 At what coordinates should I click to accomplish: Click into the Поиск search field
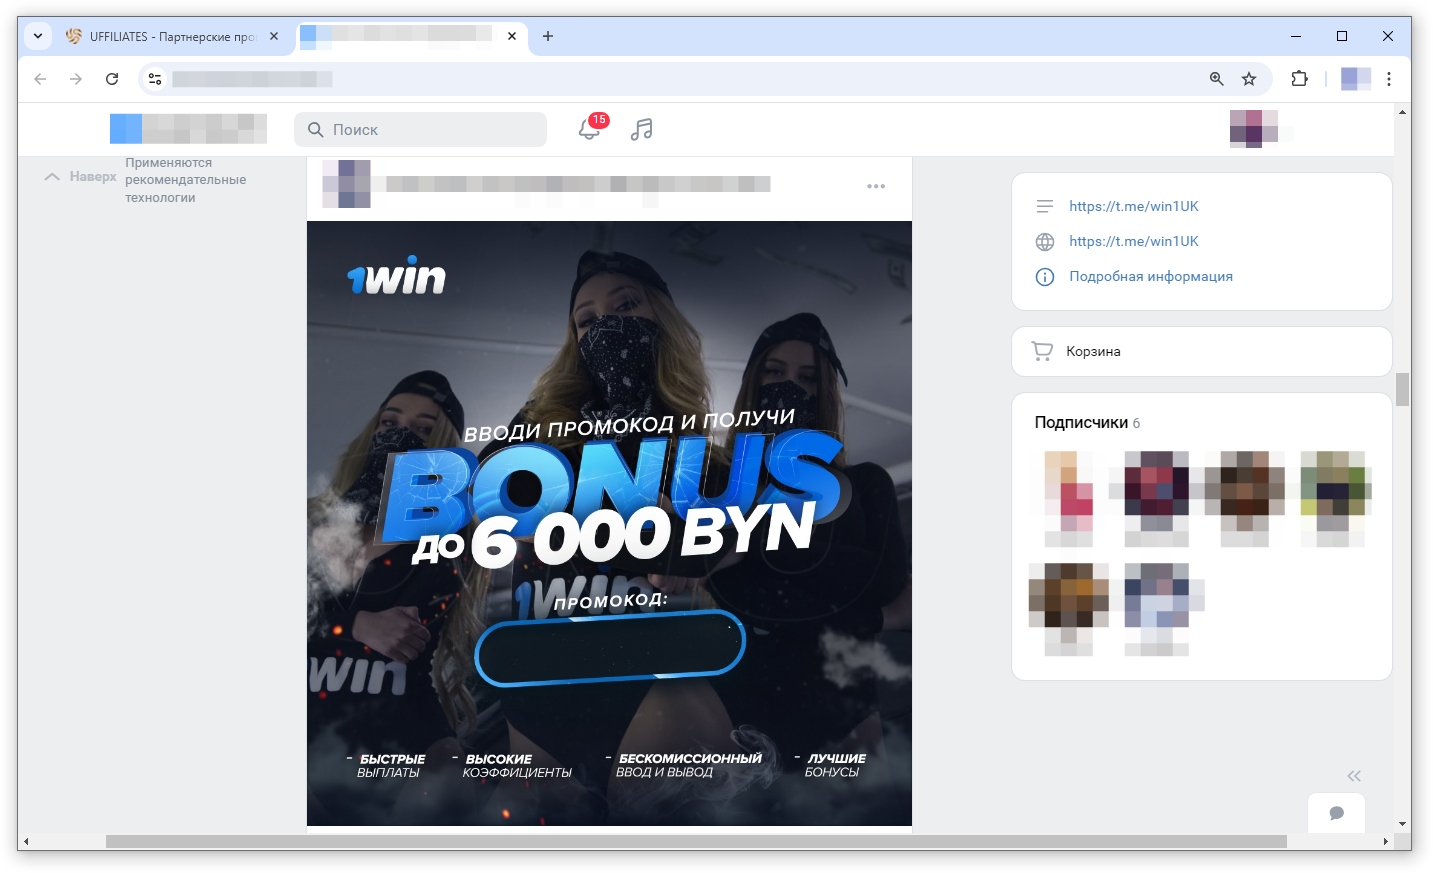point(420,129)
